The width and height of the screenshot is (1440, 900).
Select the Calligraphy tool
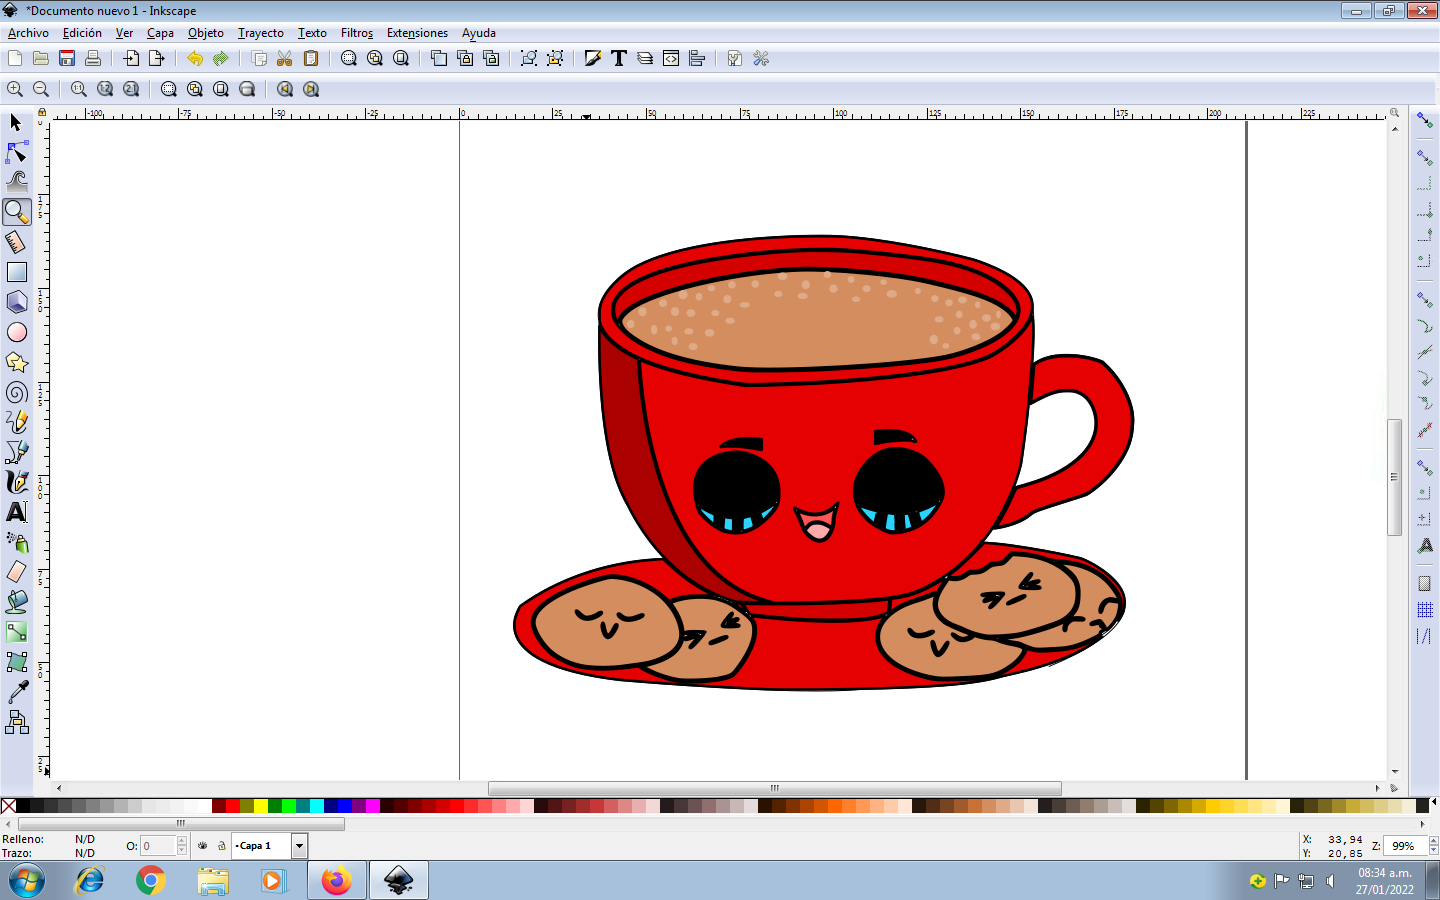(17, 482)
